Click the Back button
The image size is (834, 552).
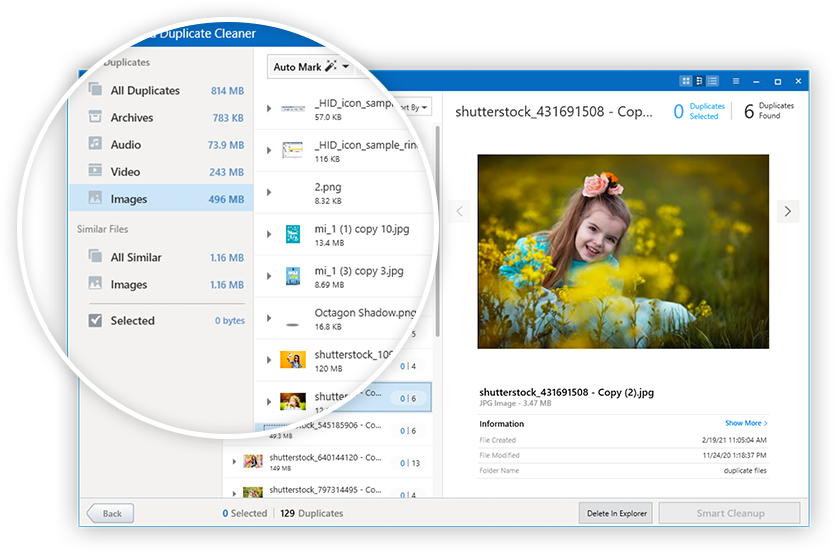110,513
